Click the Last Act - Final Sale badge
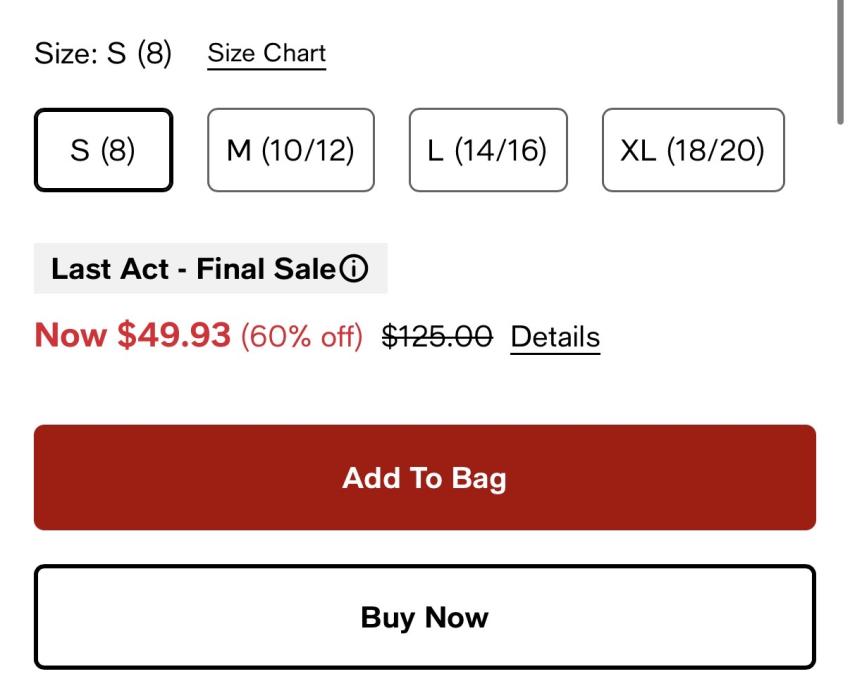 point(211,268)
